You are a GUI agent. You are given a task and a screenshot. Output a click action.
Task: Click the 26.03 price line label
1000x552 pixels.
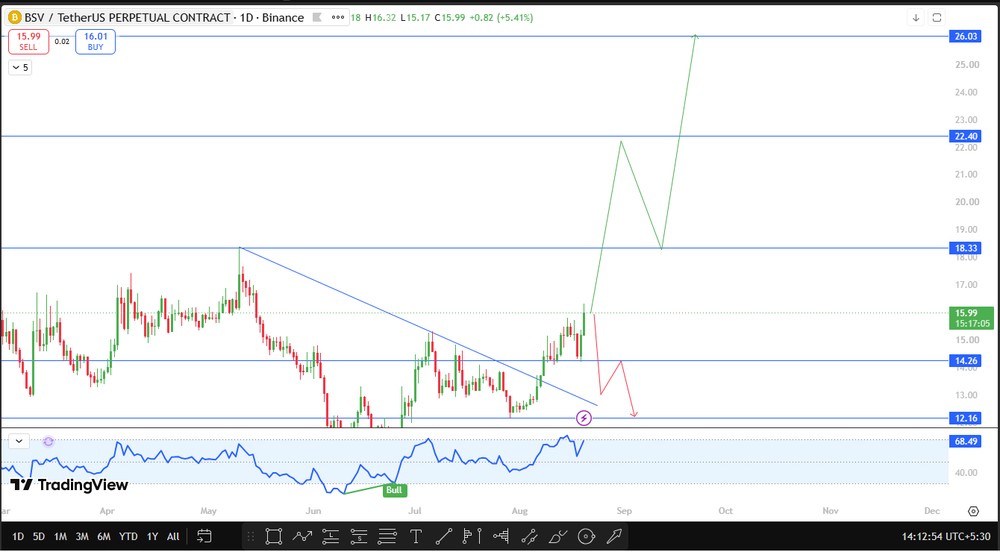coord(964,36)
